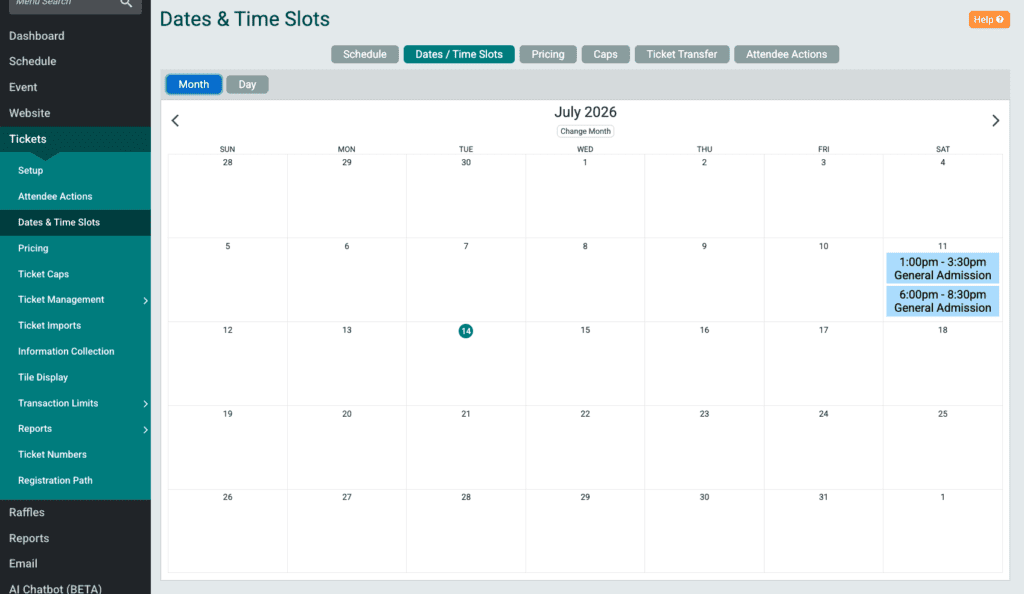Viewport: 1024px width, 594px height.
Task: Open the Pricing tab at top
Action: (x=547, y=54)
